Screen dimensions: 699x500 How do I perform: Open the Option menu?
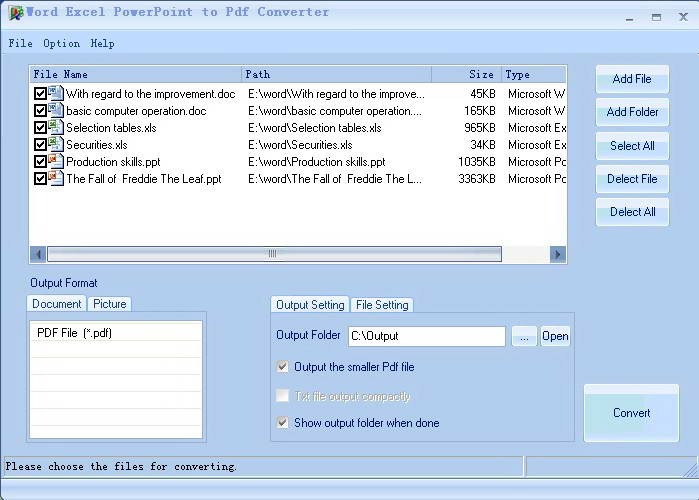(62, 43)
